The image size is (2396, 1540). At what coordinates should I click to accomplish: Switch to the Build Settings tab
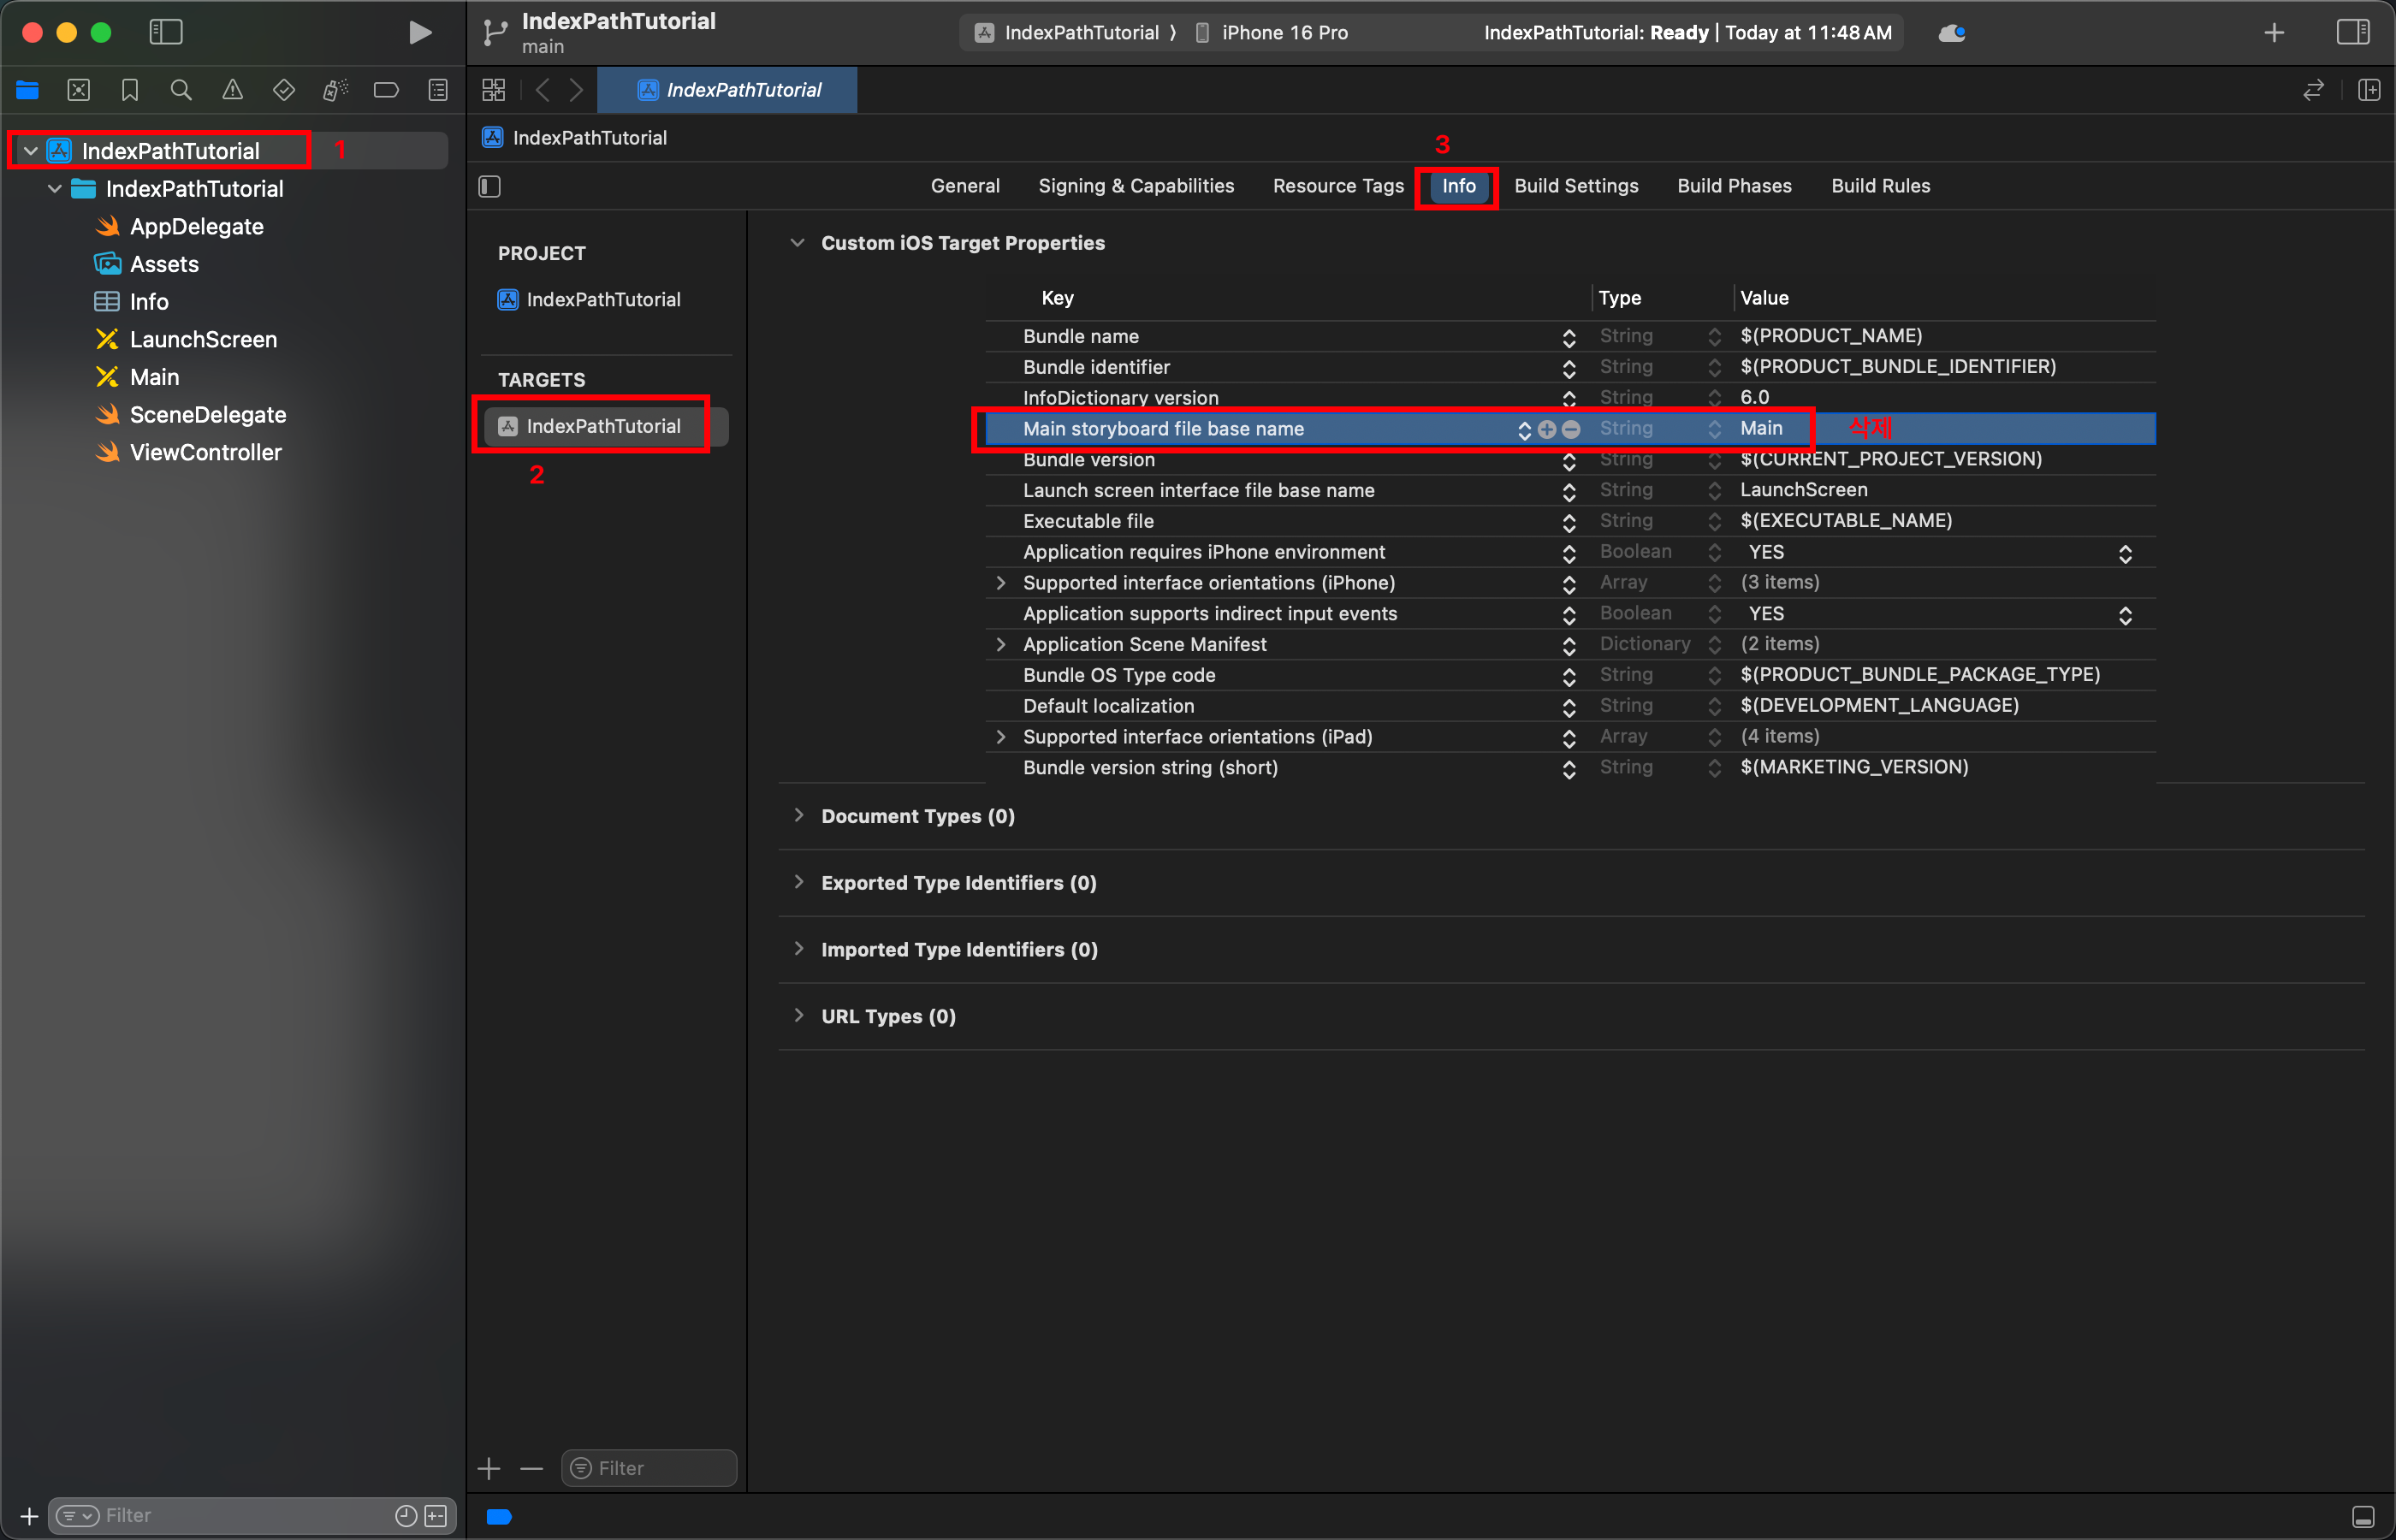click(x=1576, y=186)
